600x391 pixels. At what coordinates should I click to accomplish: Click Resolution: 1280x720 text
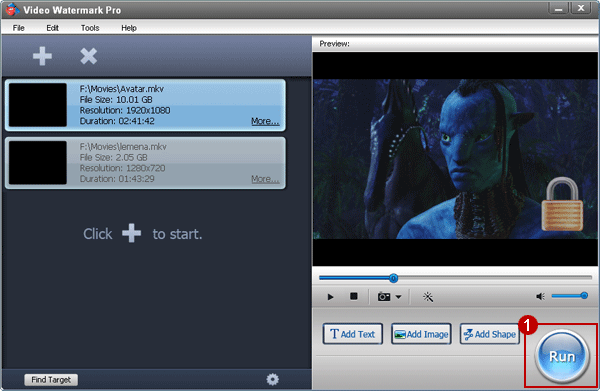[122, 168]
